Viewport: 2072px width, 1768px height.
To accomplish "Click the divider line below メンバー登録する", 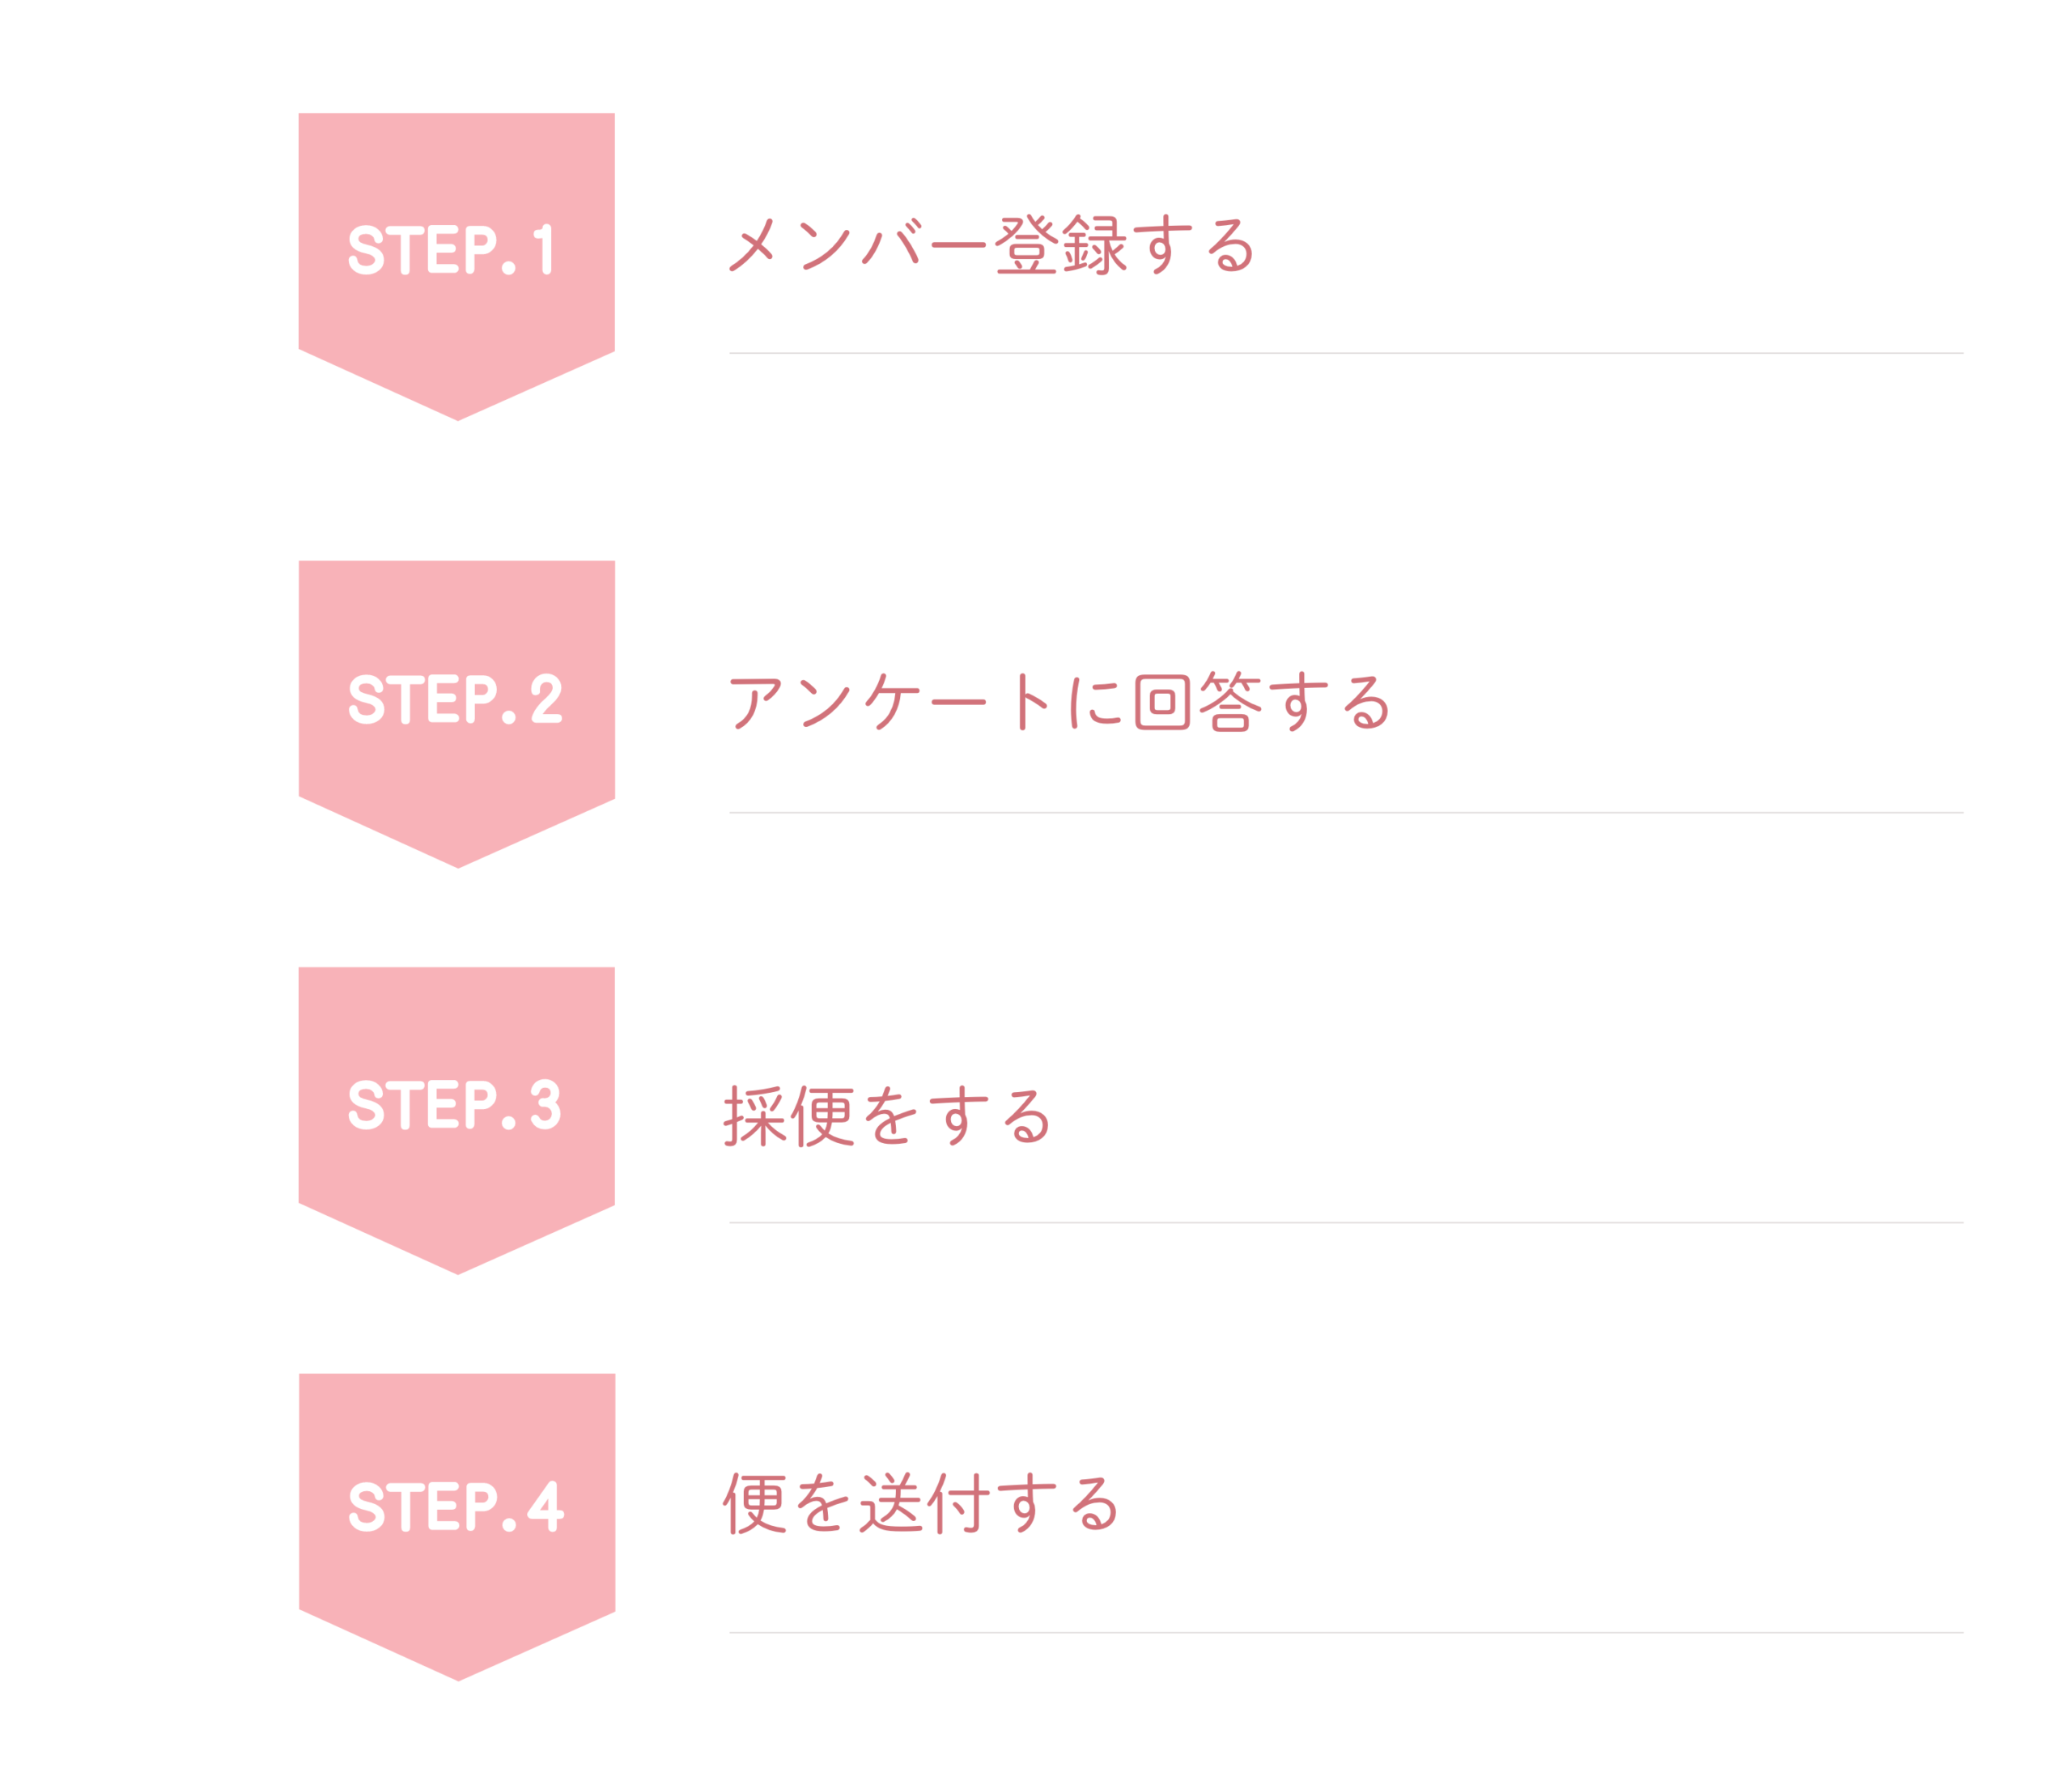I will coord(1346,353).
